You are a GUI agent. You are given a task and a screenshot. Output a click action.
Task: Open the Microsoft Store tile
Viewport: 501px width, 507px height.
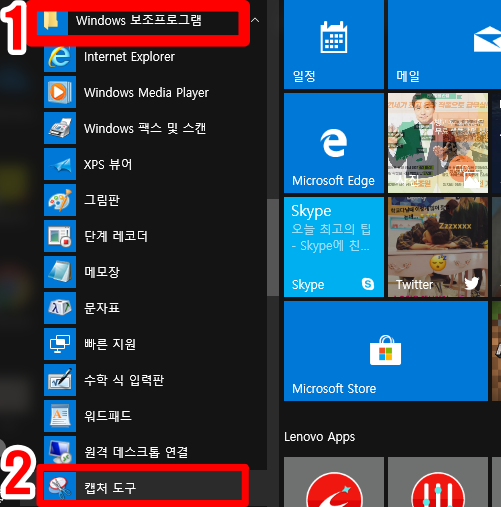click(386, 351)
